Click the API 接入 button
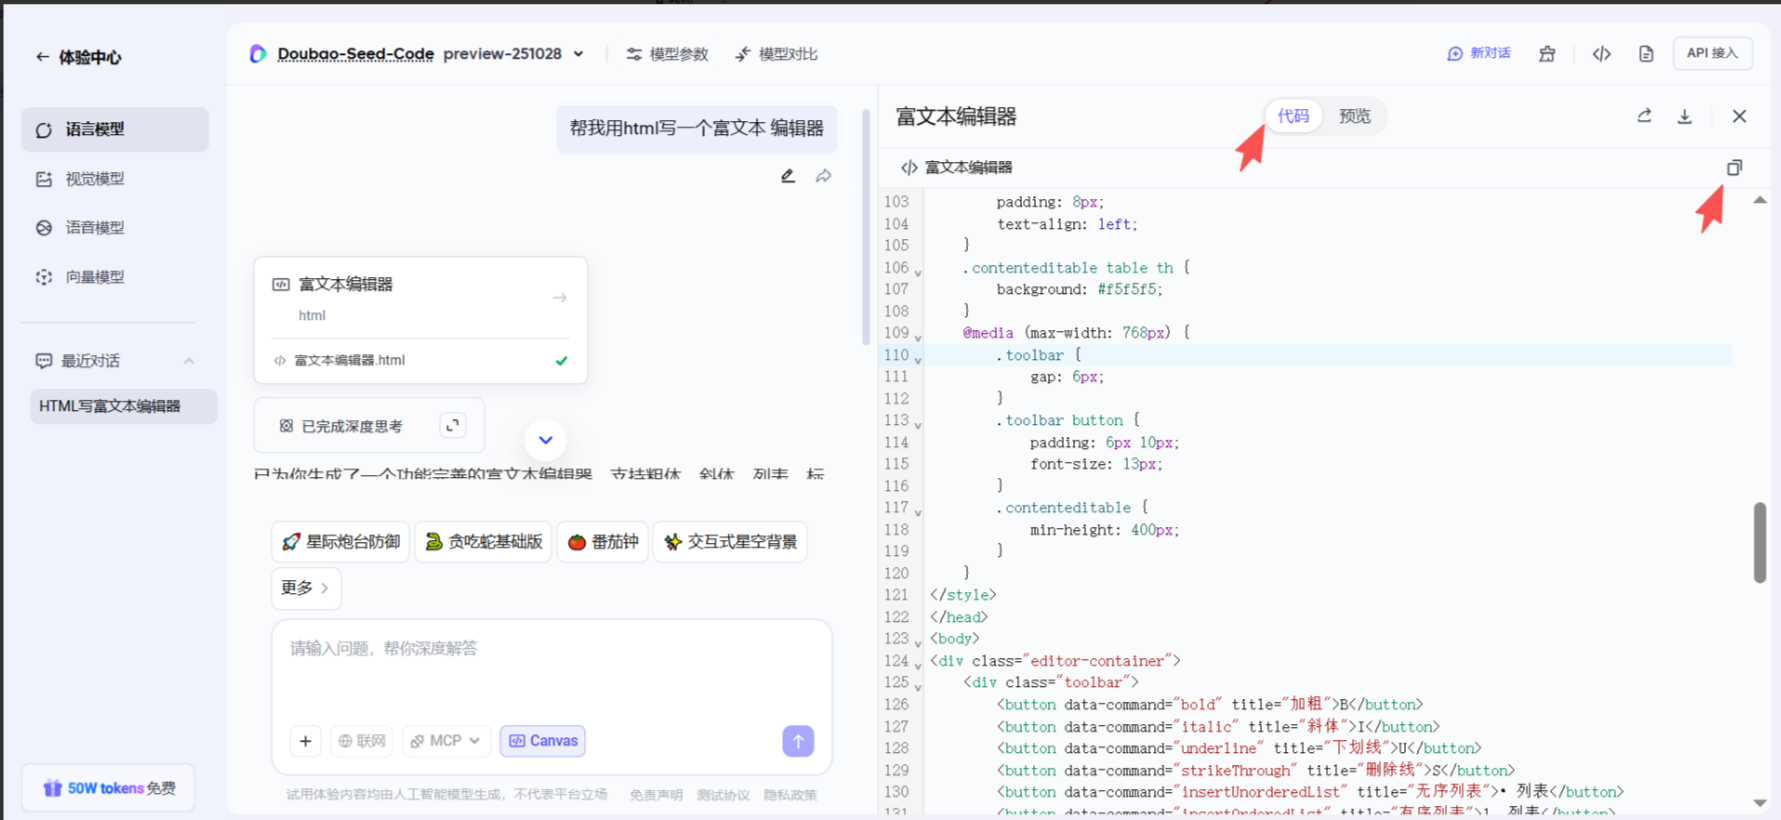Viewport: 1781px width, 820px height. (x=1712, y=54)
